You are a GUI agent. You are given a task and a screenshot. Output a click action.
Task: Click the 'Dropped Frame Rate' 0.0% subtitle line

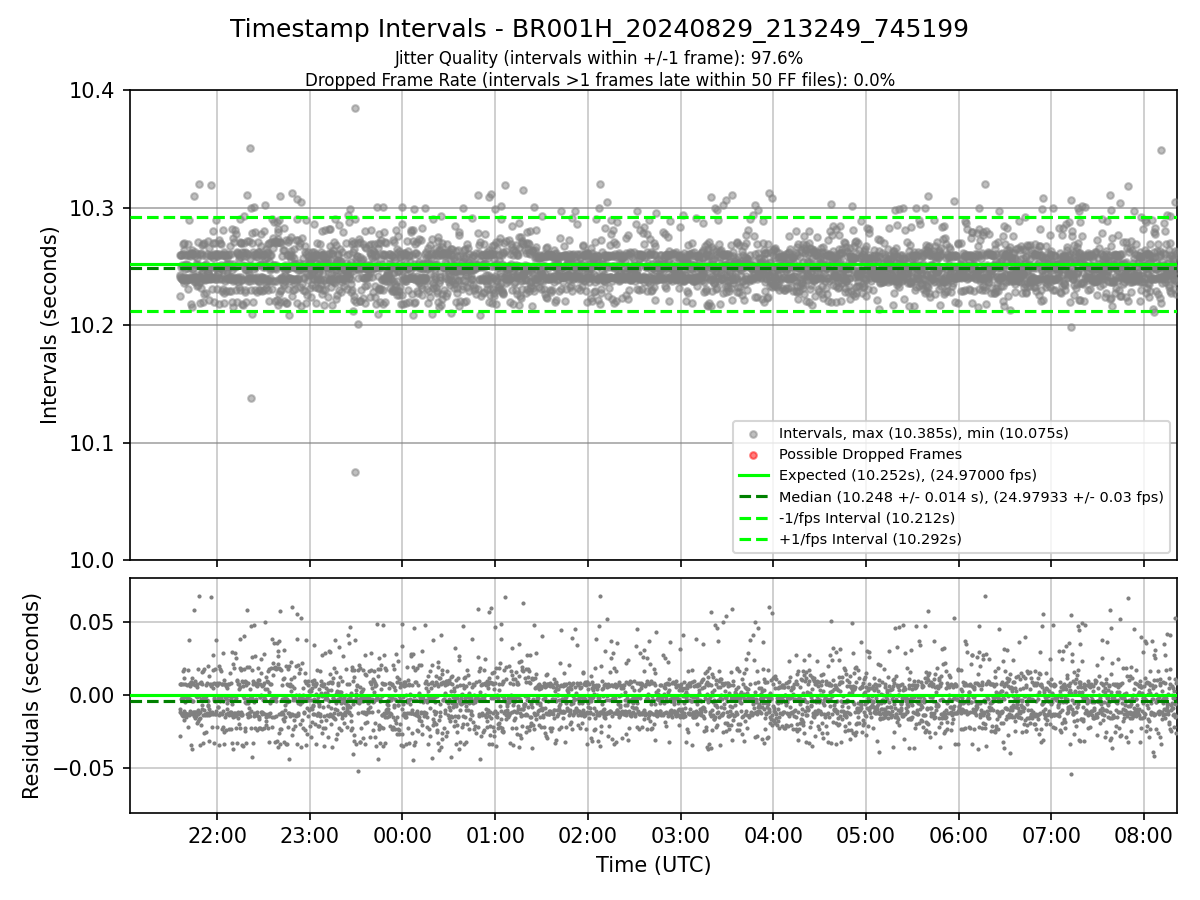(599, 80)
